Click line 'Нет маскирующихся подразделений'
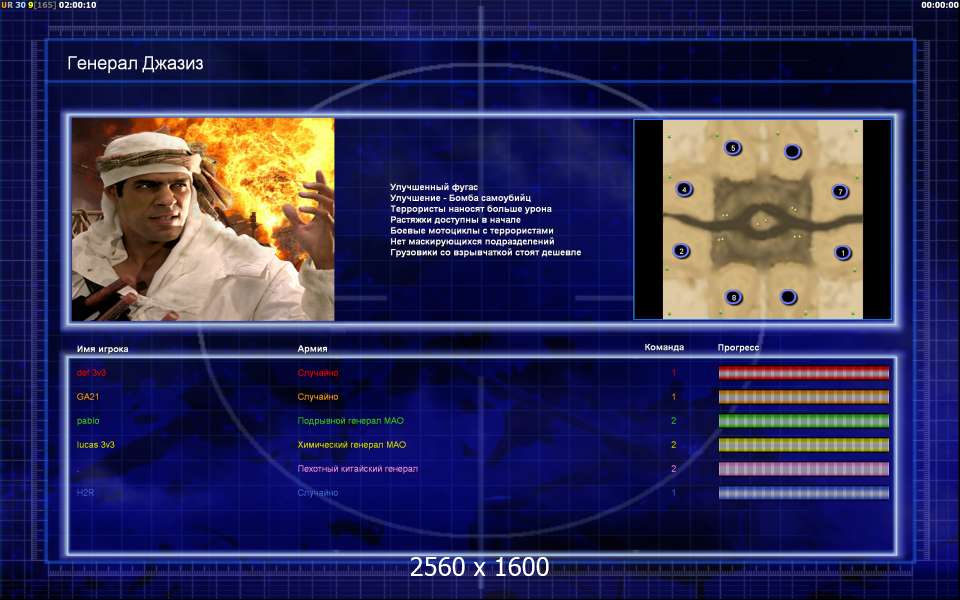Viewport: 960px width, 600px height. [473, 241]
